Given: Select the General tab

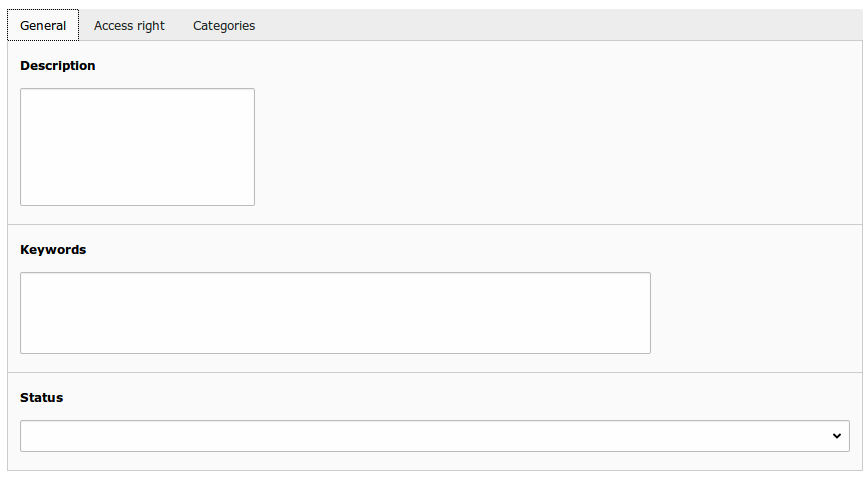Looking at the screenshot, I should click(x=43, y=25).
